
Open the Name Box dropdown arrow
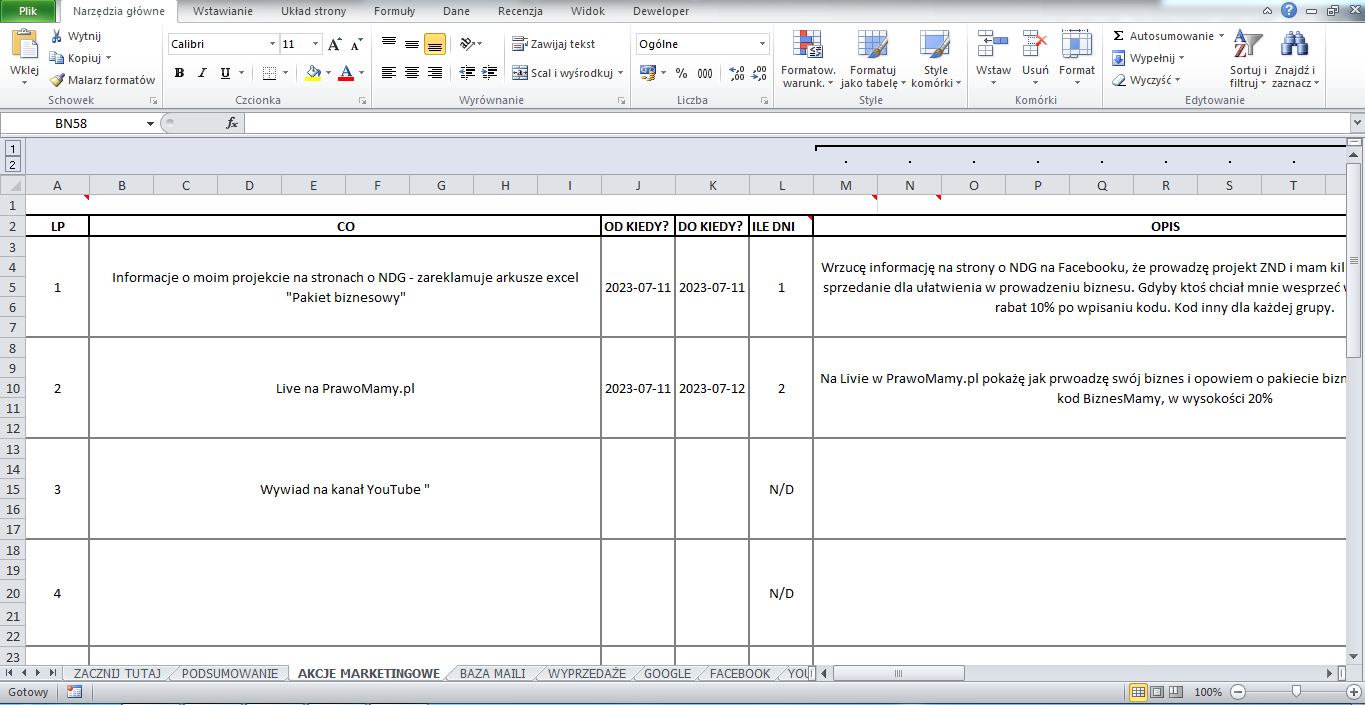click(x=150, y=123)
